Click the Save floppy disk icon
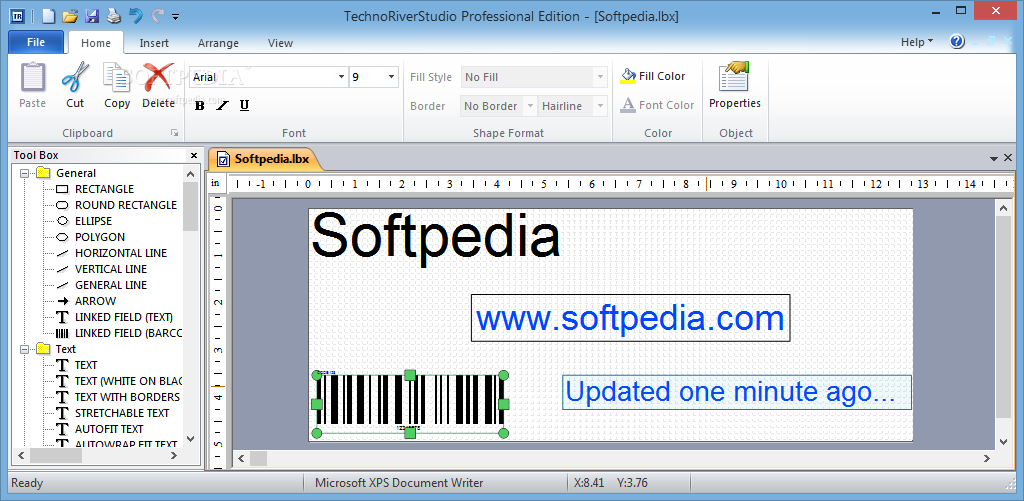This screenshot has height=501, width=1024. pos(92,16)
